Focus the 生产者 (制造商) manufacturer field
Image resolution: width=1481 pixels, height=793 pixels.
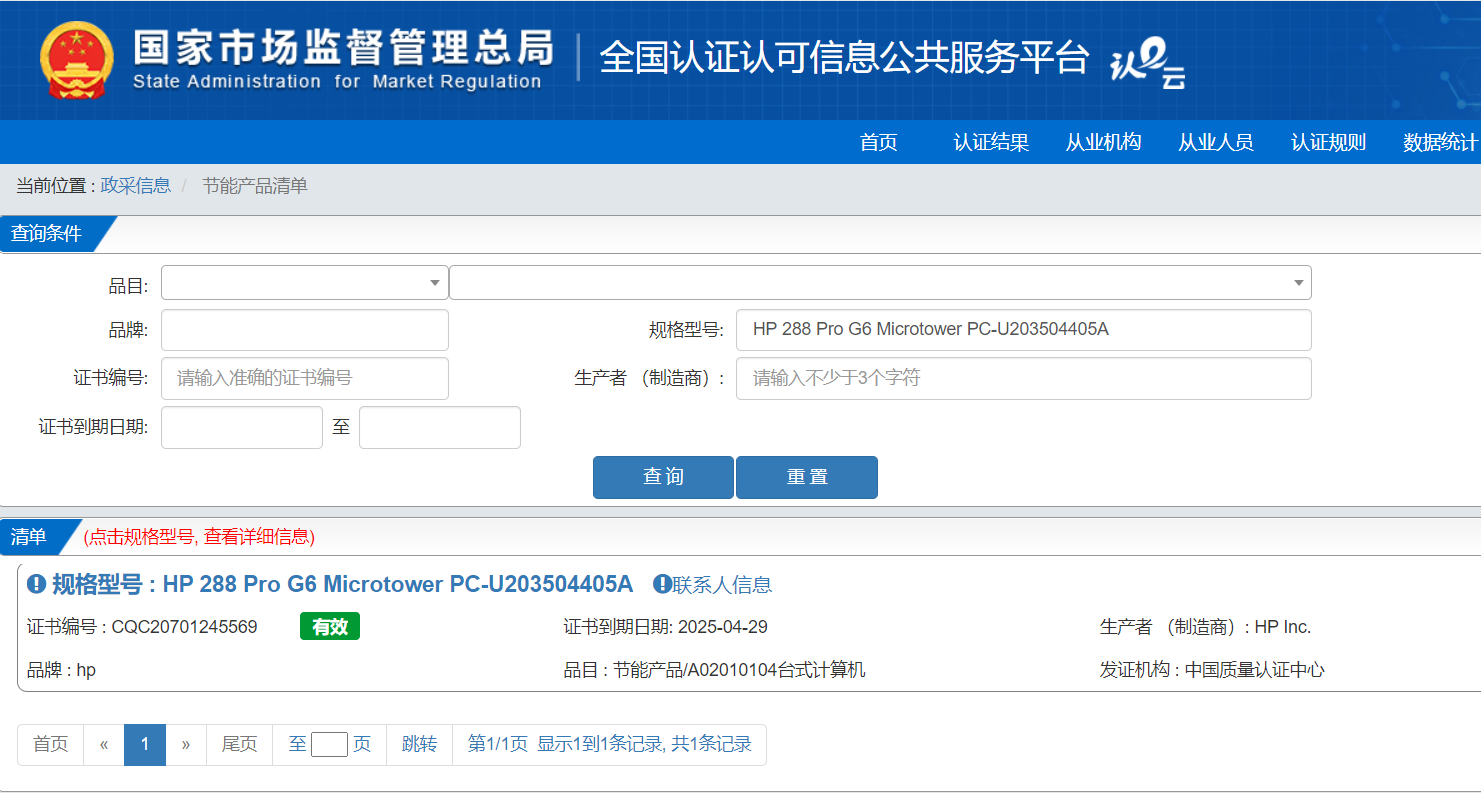(1024, 379)
